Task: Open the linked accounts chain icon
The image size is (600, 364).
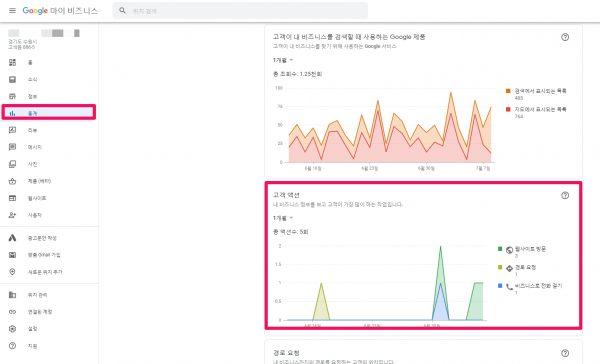Action: [x=12, y=312]
